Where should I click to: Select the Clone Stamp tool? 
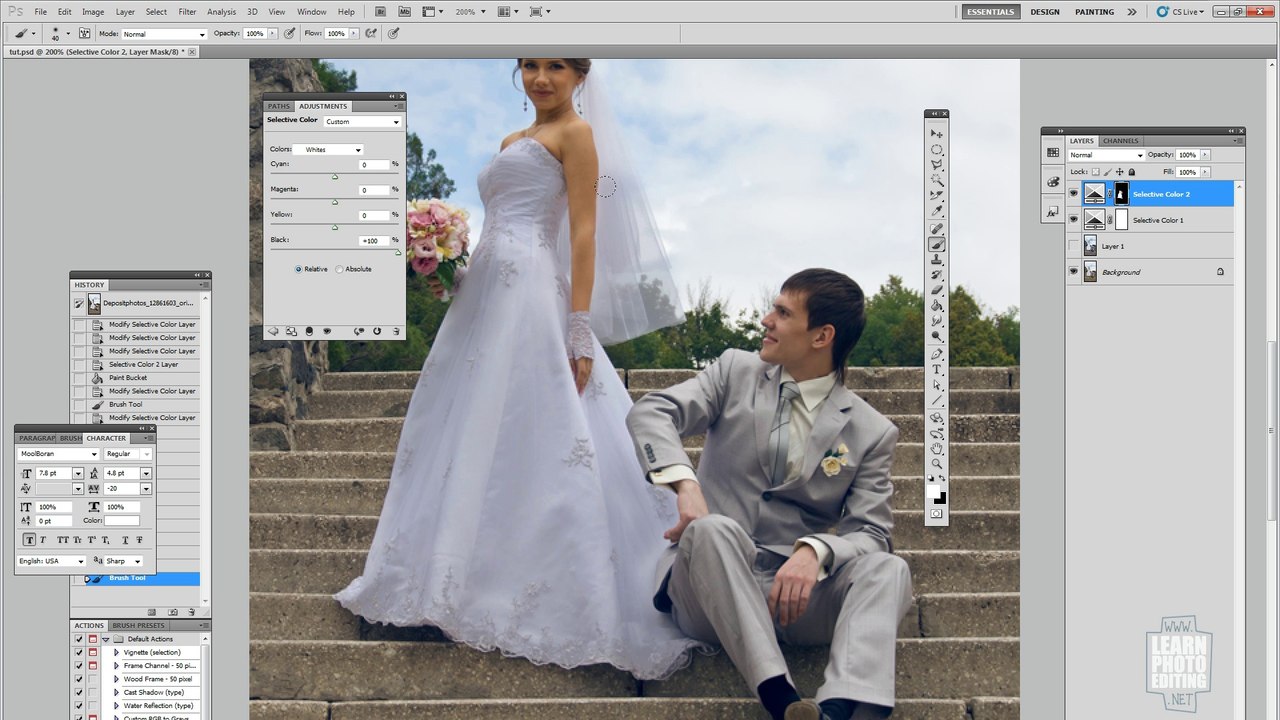(x=937, y=260)
